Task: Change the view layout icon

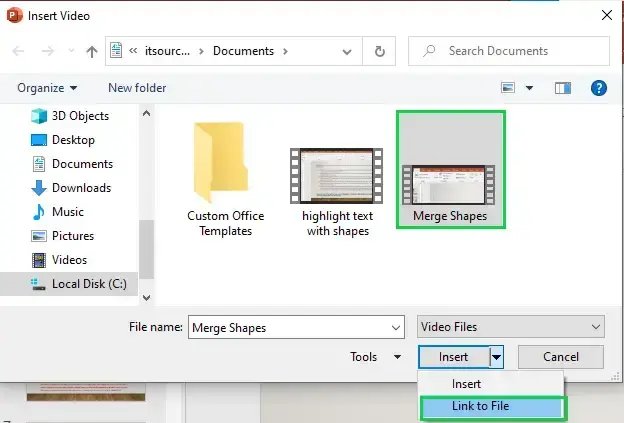Action: 508,88
